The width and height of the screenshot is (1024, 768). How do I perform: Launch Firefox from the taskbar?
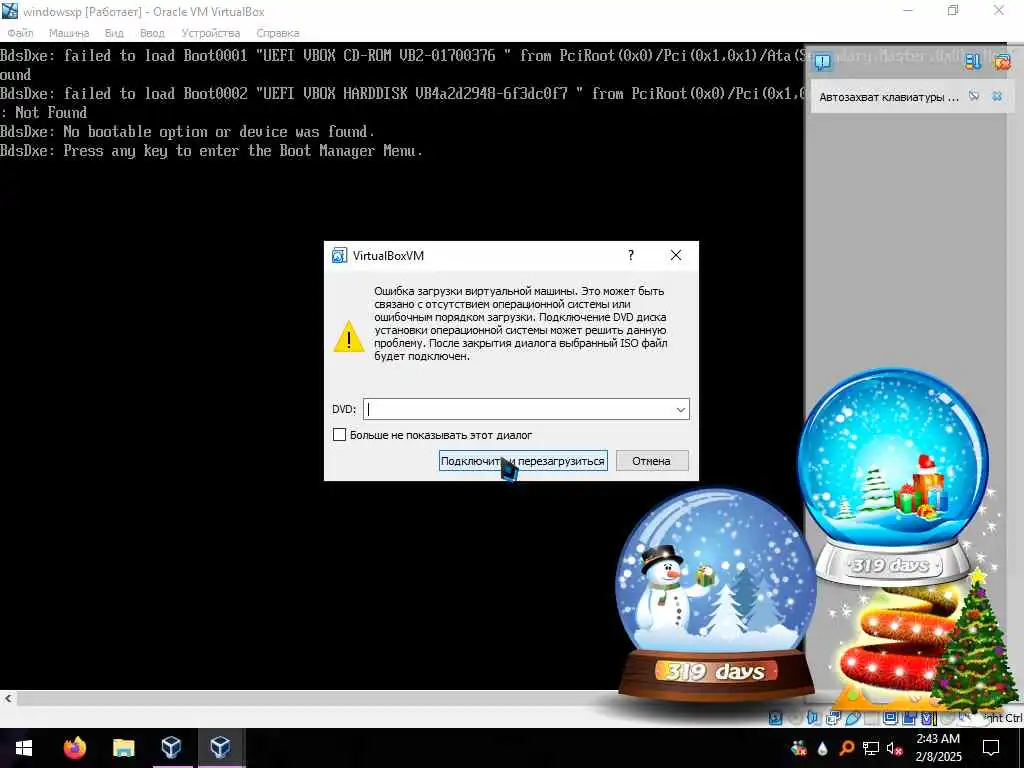[74, 748]
